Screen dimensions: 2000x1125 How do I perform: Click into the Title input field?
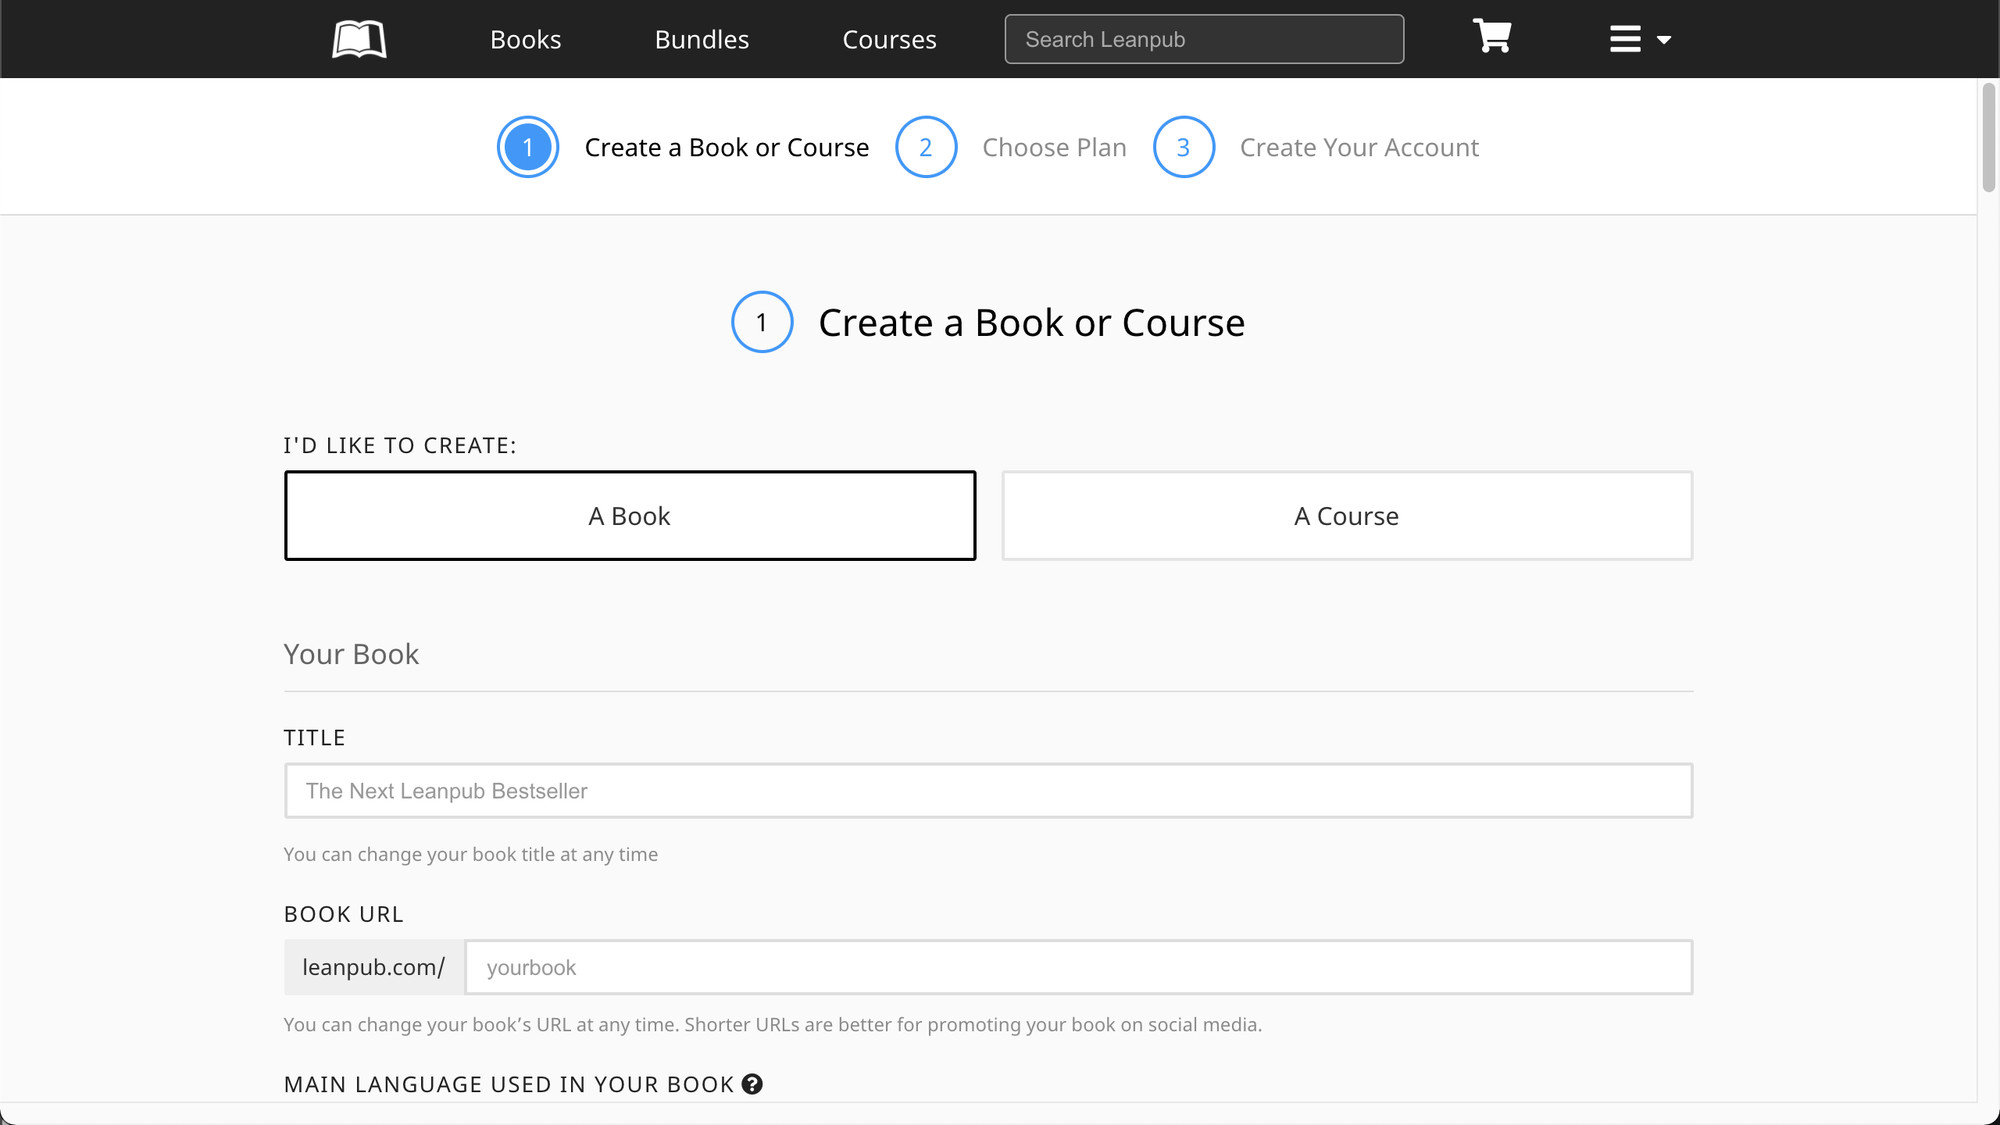[x=988, y=791]
